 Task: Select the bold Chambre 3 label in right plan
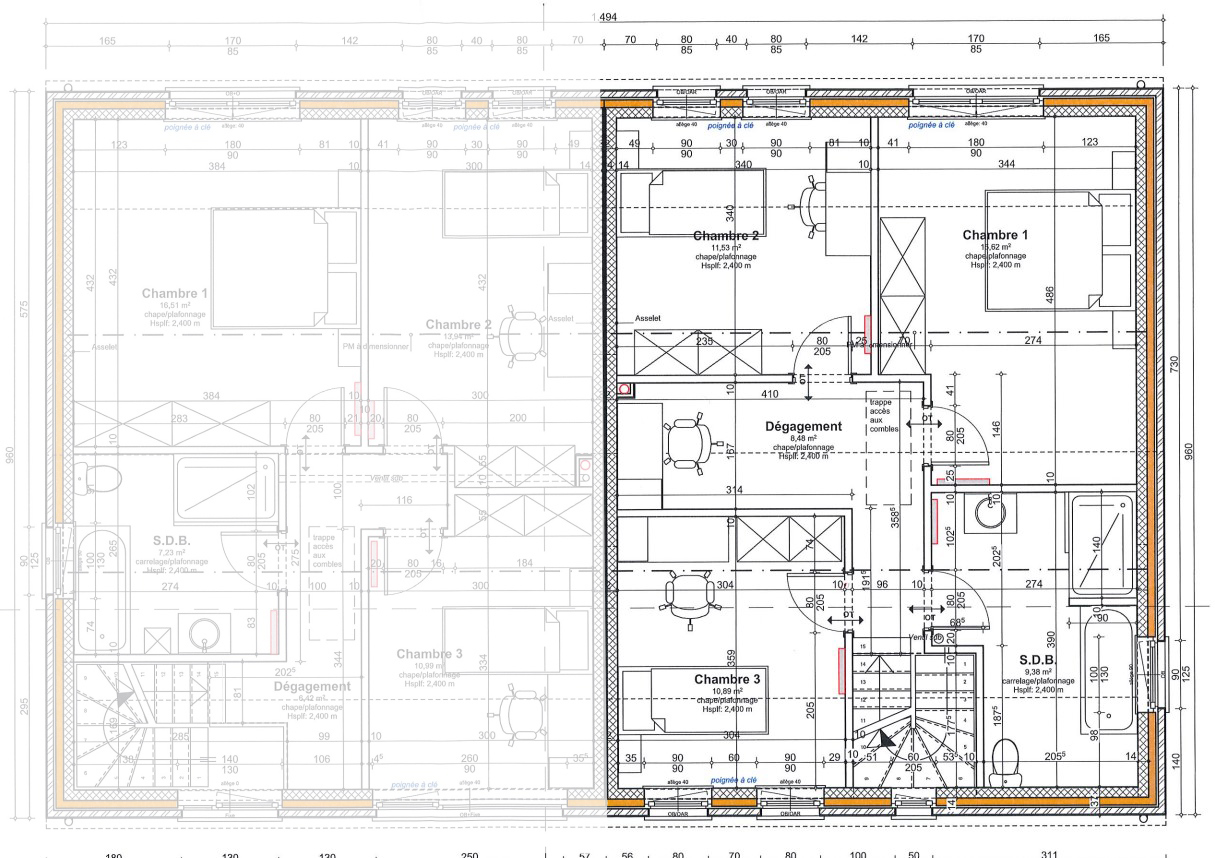pyautogui.click(x=728, y=679)
